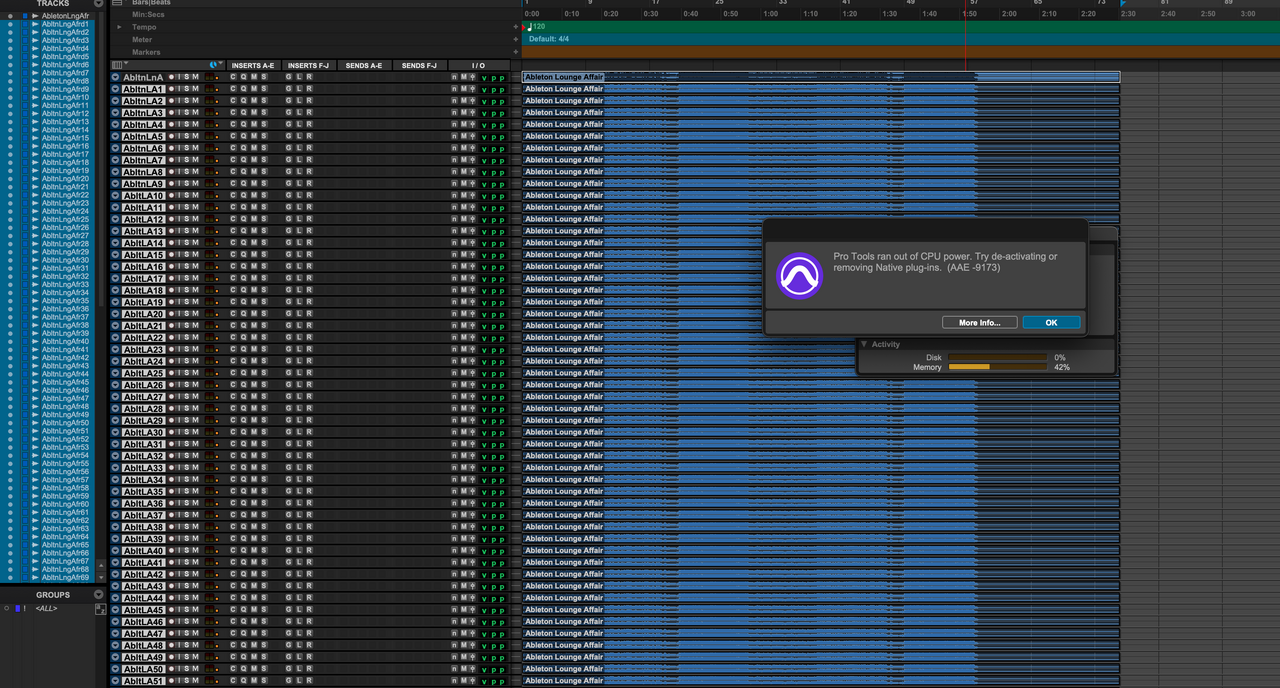Click the INSERTS A-E column header
This screenshot has height=688, width=1280.
252,65
